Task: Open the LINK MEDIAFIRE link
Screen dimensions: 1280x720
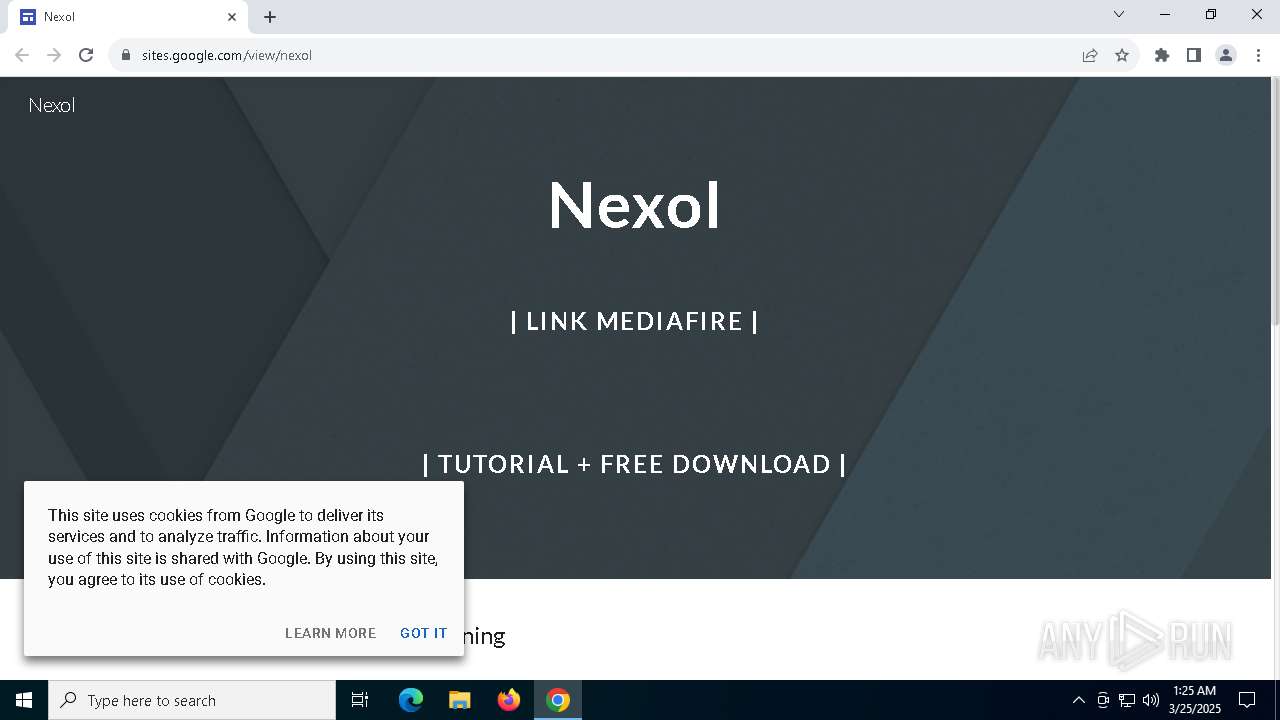Action: 634,321
